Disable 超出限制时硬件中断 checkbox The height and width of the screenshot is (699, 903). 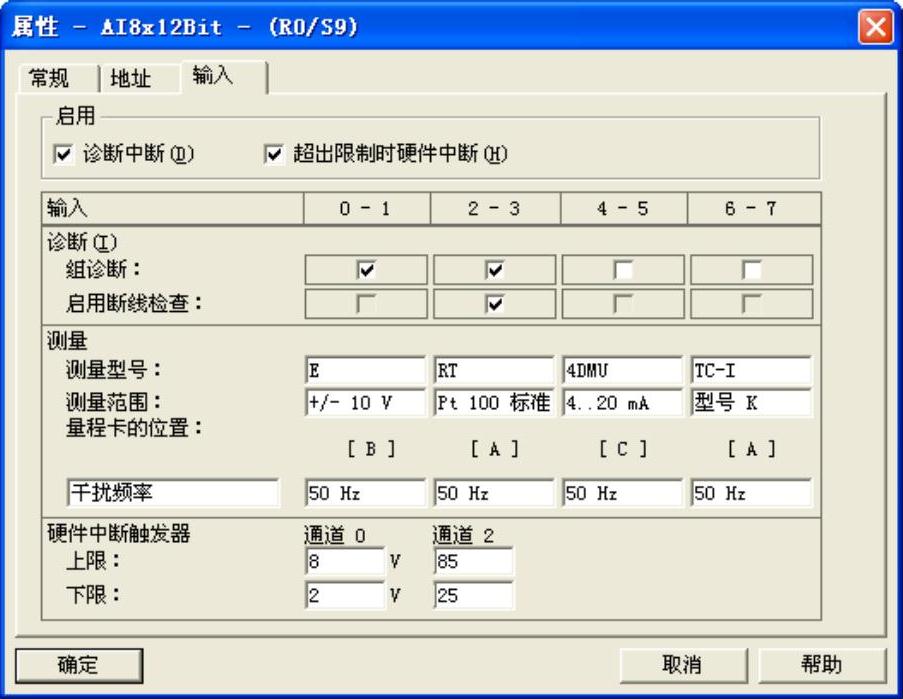point(274,154)
